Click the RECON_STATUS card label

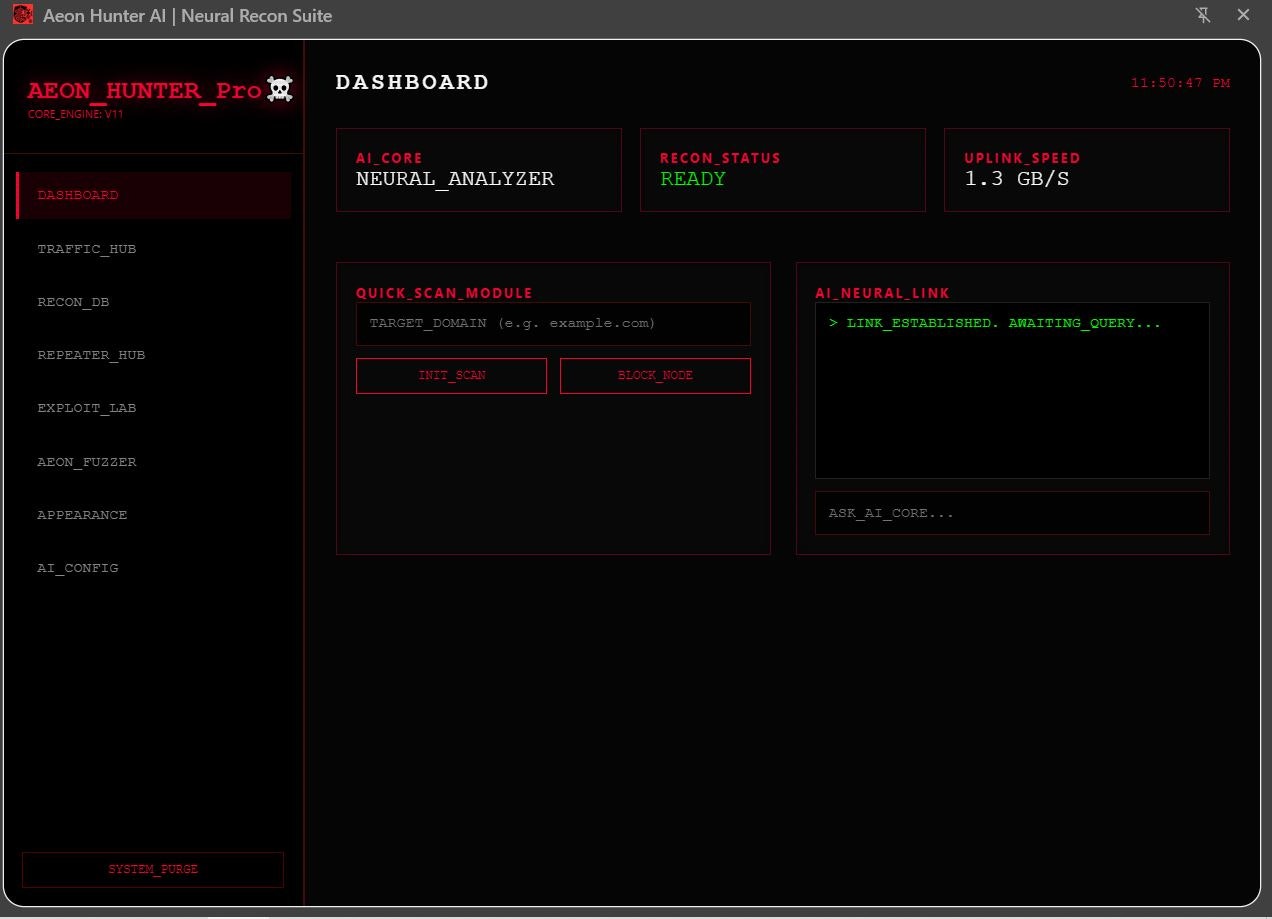click(x=720, y=158)
